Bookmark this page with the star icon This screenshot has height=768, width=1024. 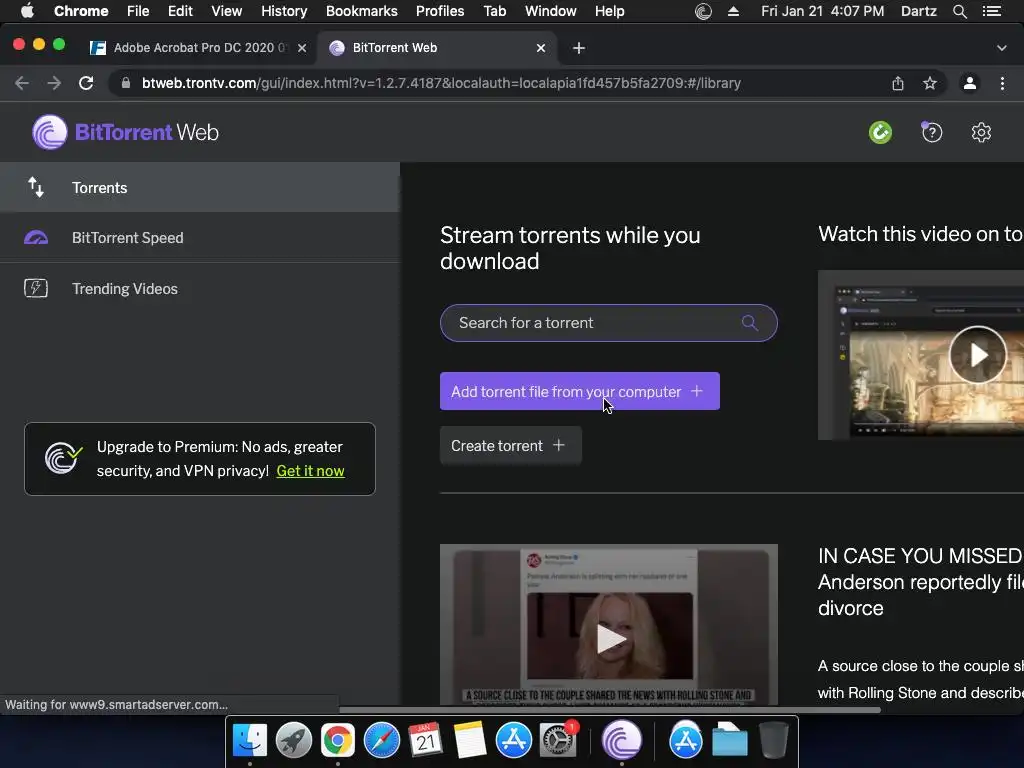[930, 83]
